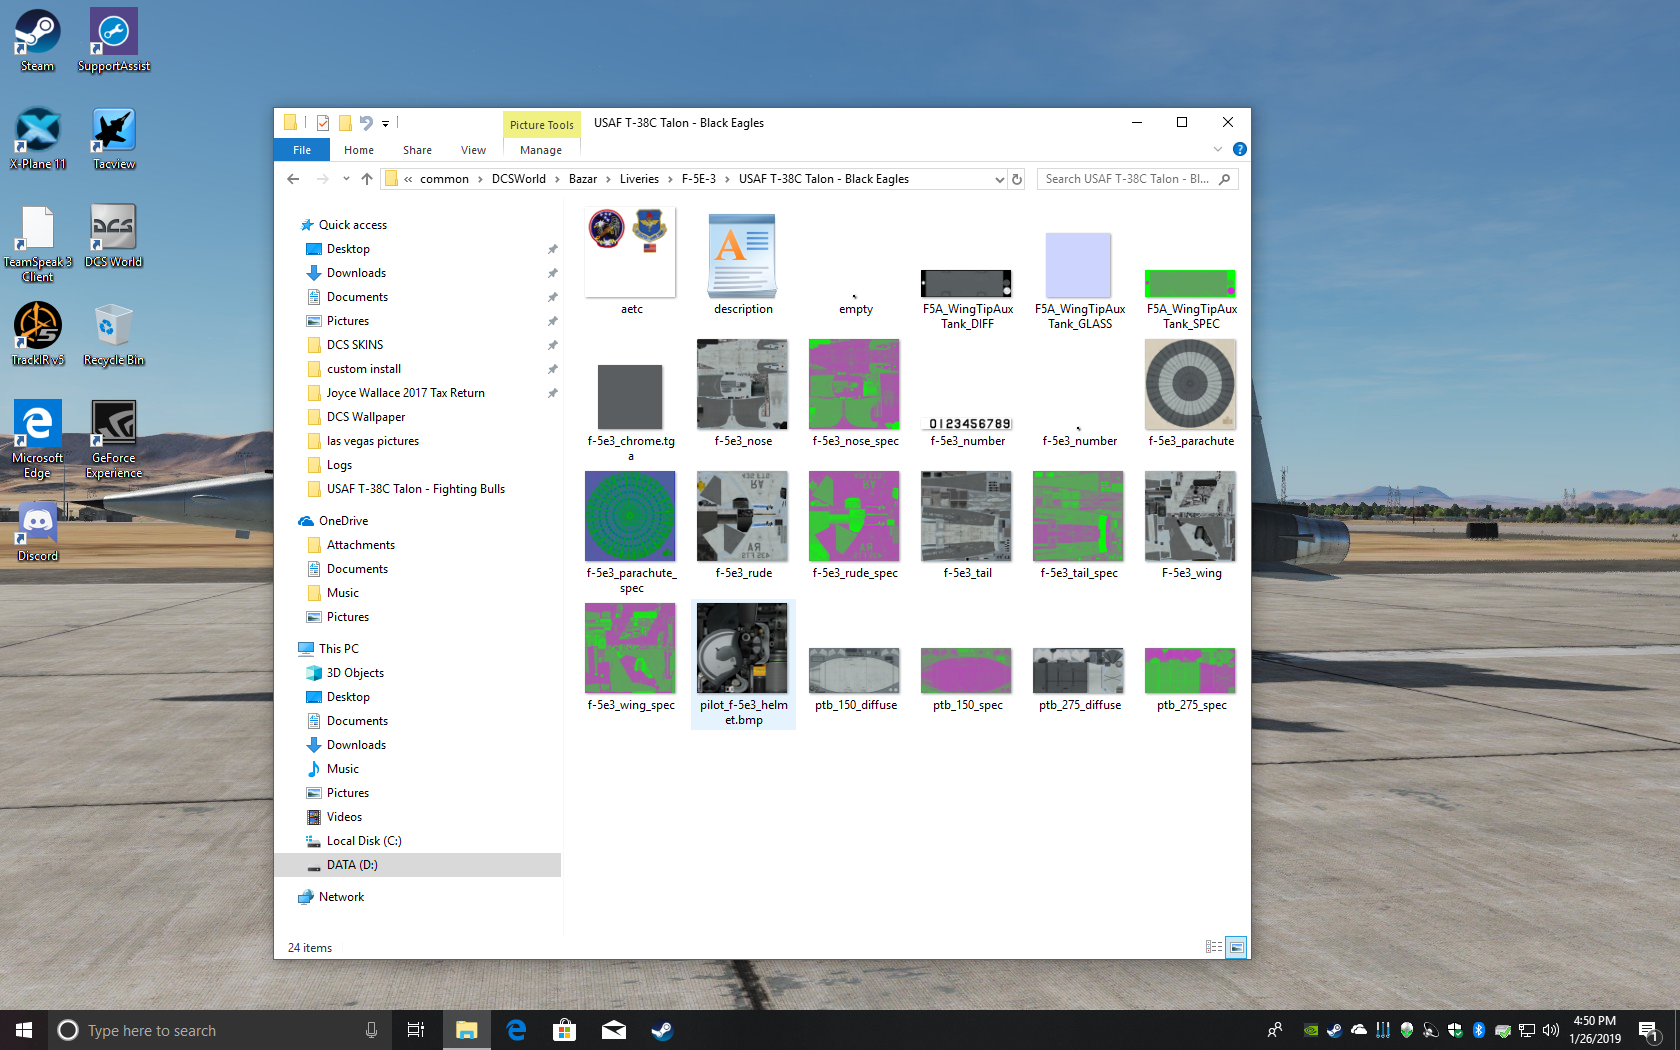Unpin DCS SKINS from Quick access

[x=552, y=345]
